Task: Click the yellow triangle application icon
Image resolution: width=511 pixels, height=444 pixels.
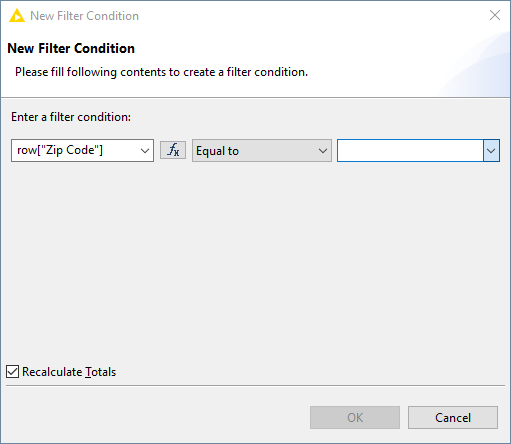Action: coord(17,16)
